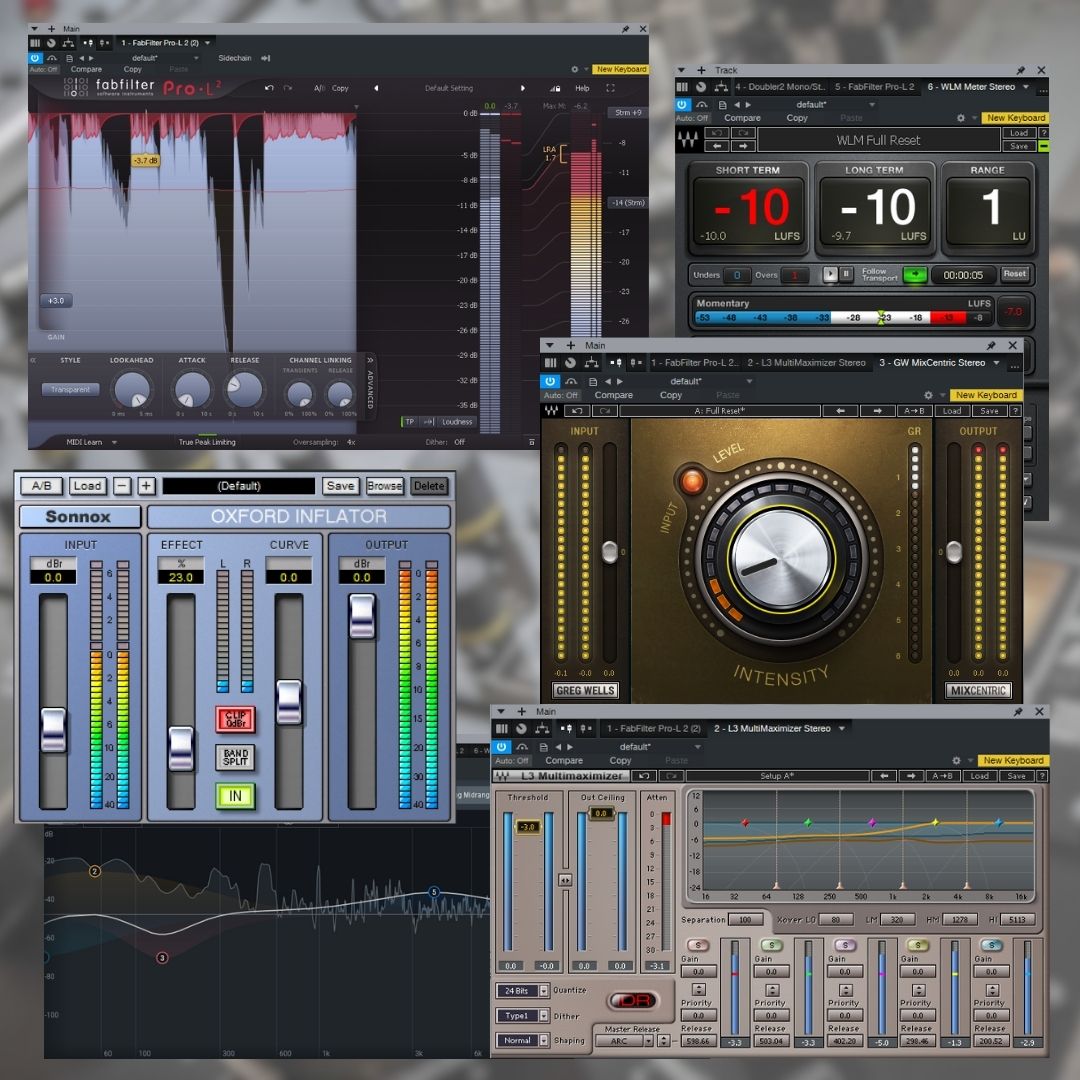Start WLM Meter play button
The image size is (1080, 1080).
(x=830, y=274)
